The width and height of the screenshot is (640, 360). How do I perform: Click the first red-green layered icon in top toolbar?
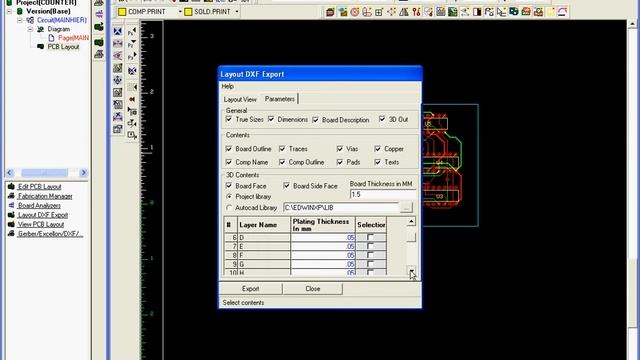coord(330,12)
